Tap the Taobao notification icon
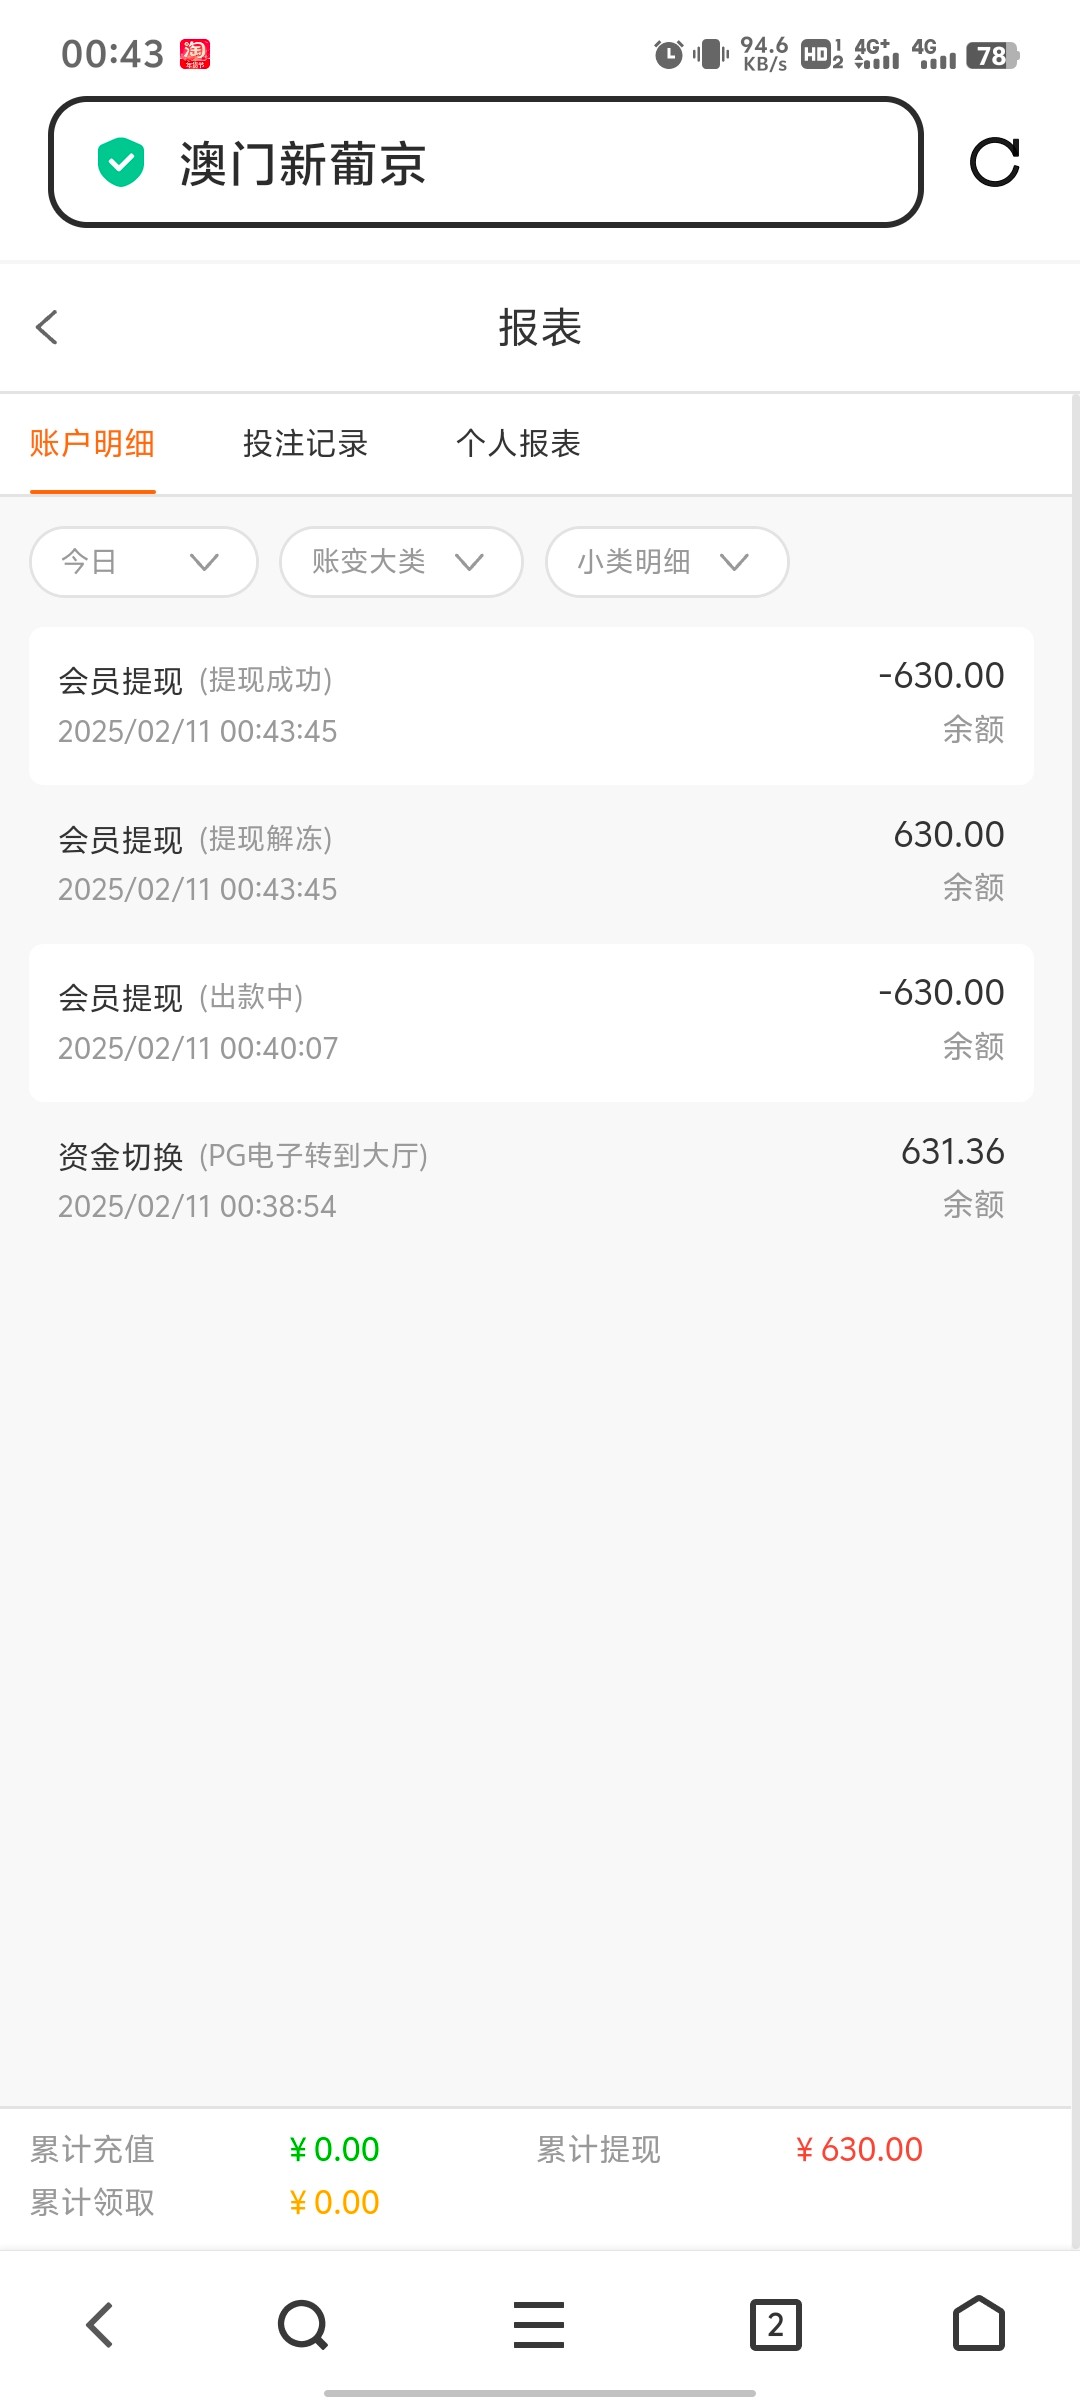Screen dimensions: 1080x2400 pos(194,54)
